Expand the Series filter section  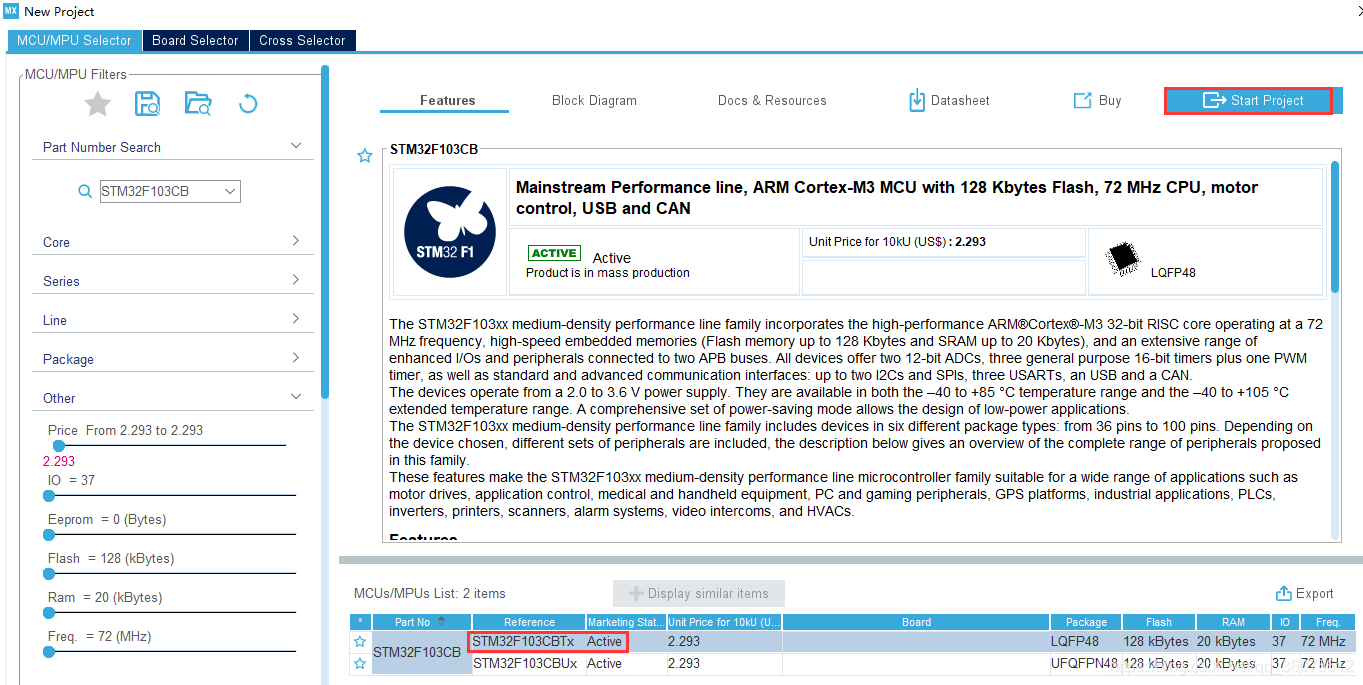click(x=296, y=280)
